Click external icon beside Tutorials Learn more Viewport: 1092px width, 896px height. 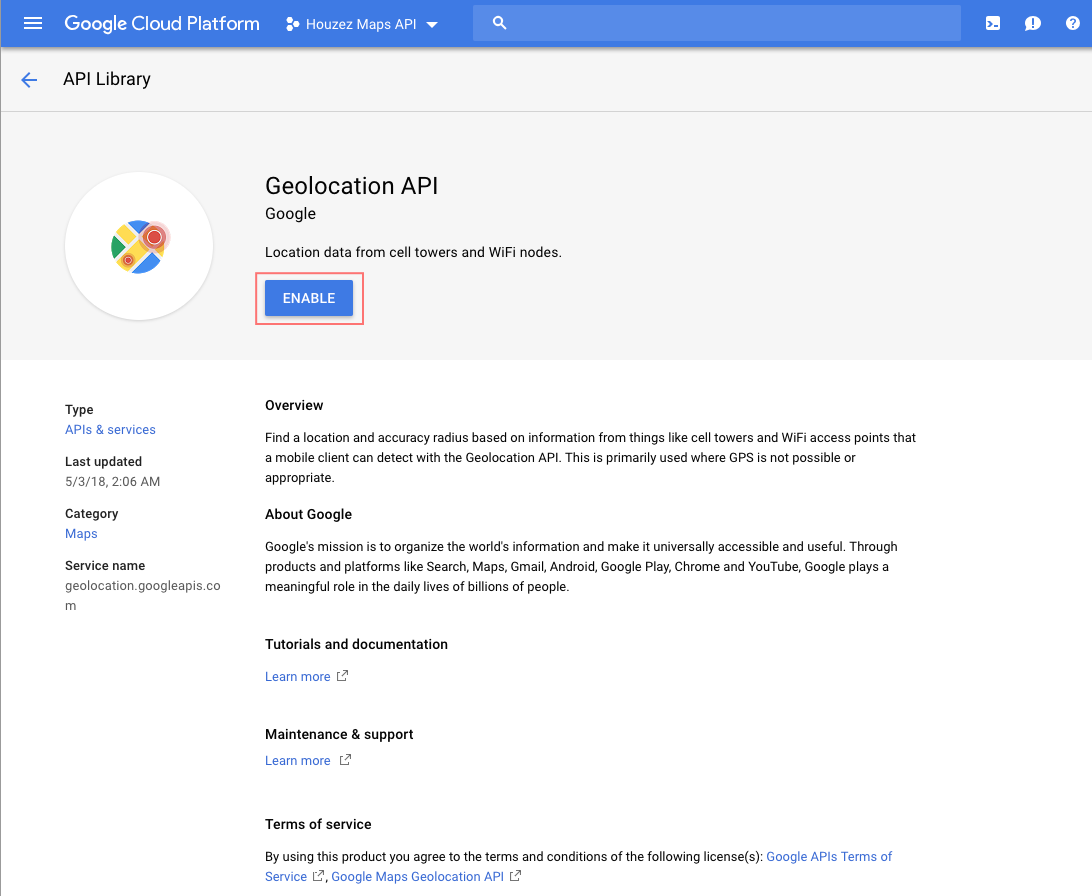[x=342, y=676]
